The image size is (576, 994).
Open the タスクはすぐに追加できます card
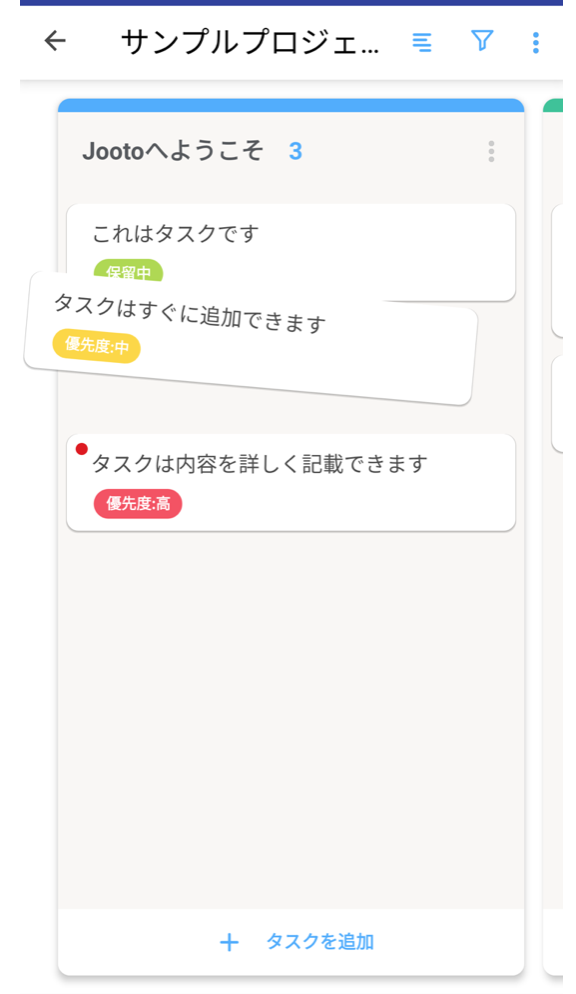tap(250, 323)
